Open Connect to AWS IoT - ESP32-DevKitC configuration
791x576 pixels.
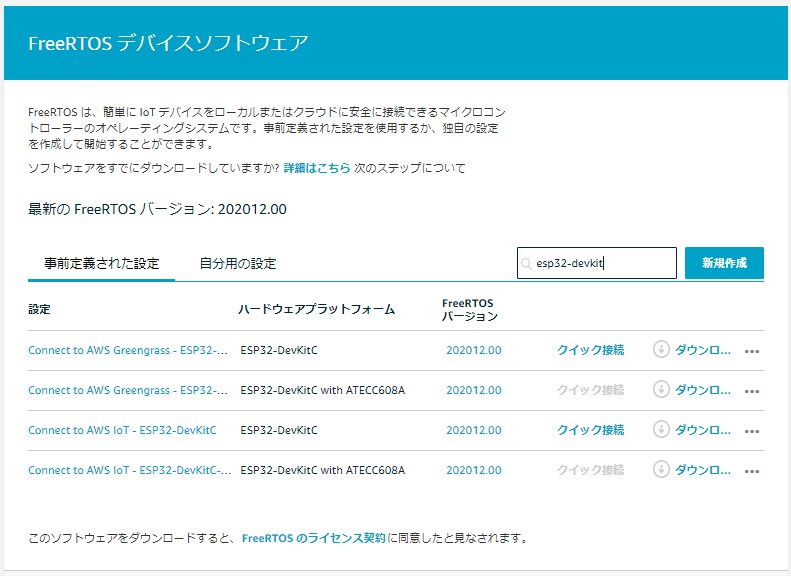point(122,430)
